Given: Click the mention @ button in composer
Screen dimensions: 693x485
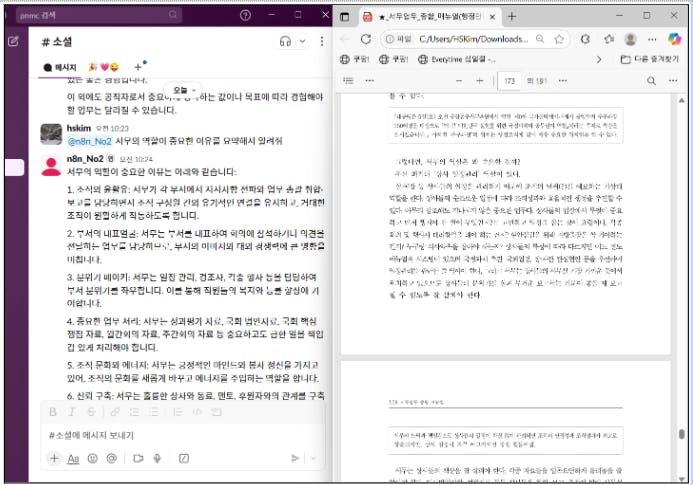Looking at the screenshot, I should 112,458.
